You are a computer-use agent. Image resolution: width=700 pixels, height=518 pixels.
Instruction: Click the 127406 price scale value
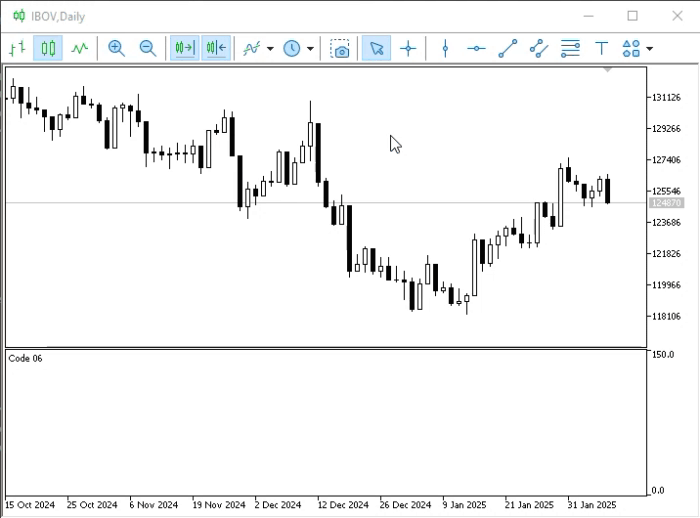(667, 160)
